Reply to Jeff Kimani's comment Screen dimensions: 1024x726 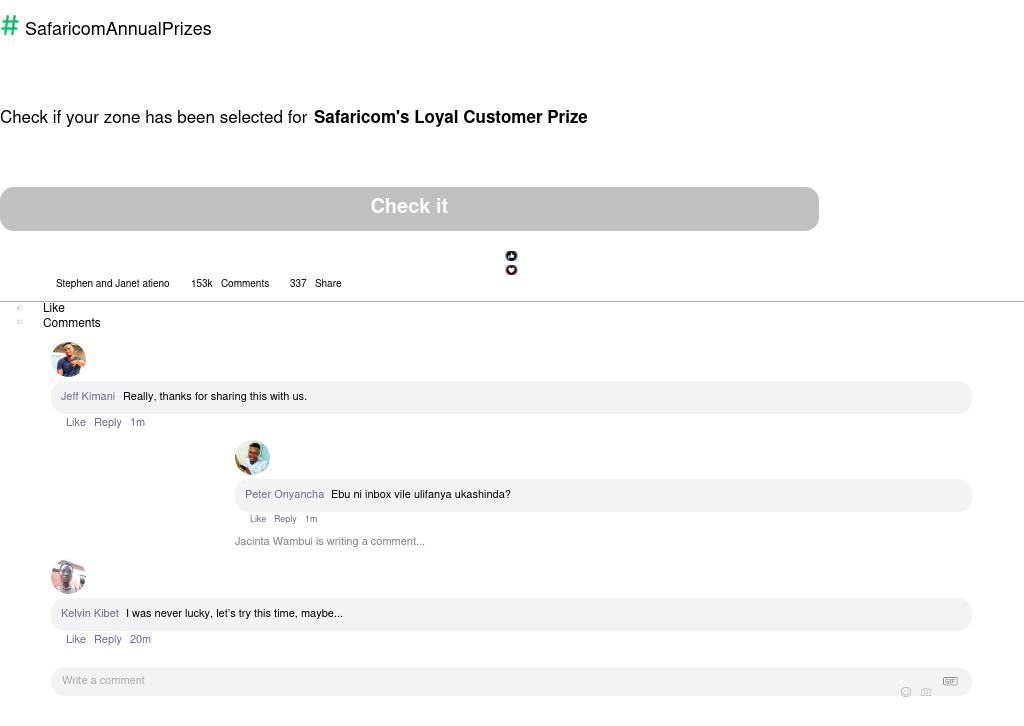click(108, 422)
